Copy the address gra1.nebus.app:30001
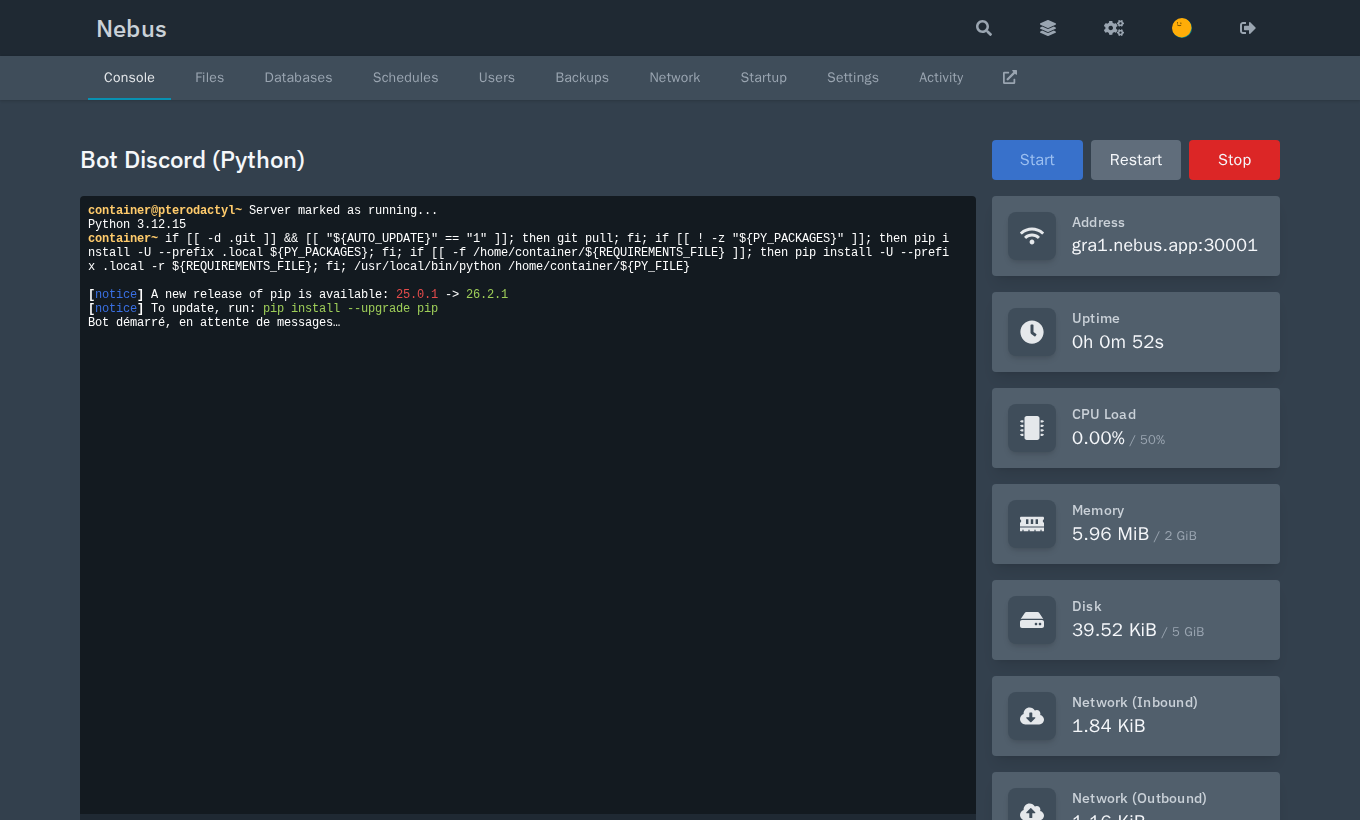Image resolution: width=1360 pixels, height=820 pixels. [x=1165, y=245]
